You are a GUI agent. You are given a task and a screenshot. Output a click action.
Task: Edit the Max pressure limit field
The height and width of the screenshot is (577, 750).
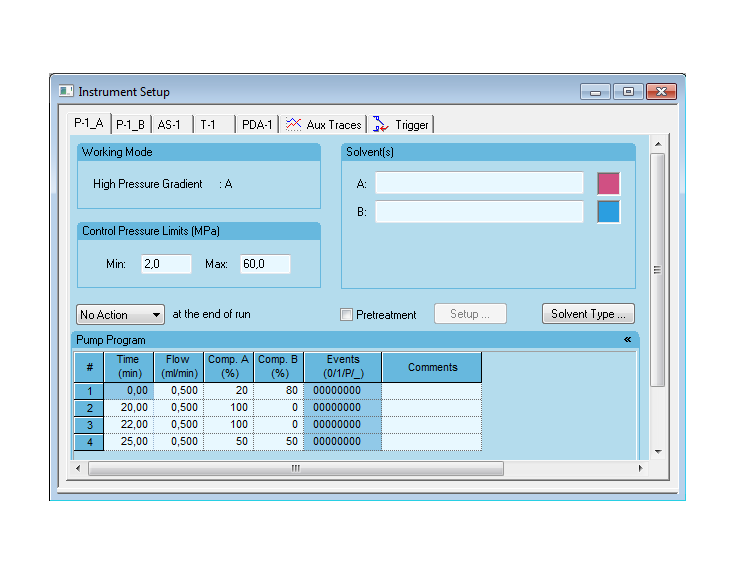(265, 264)
